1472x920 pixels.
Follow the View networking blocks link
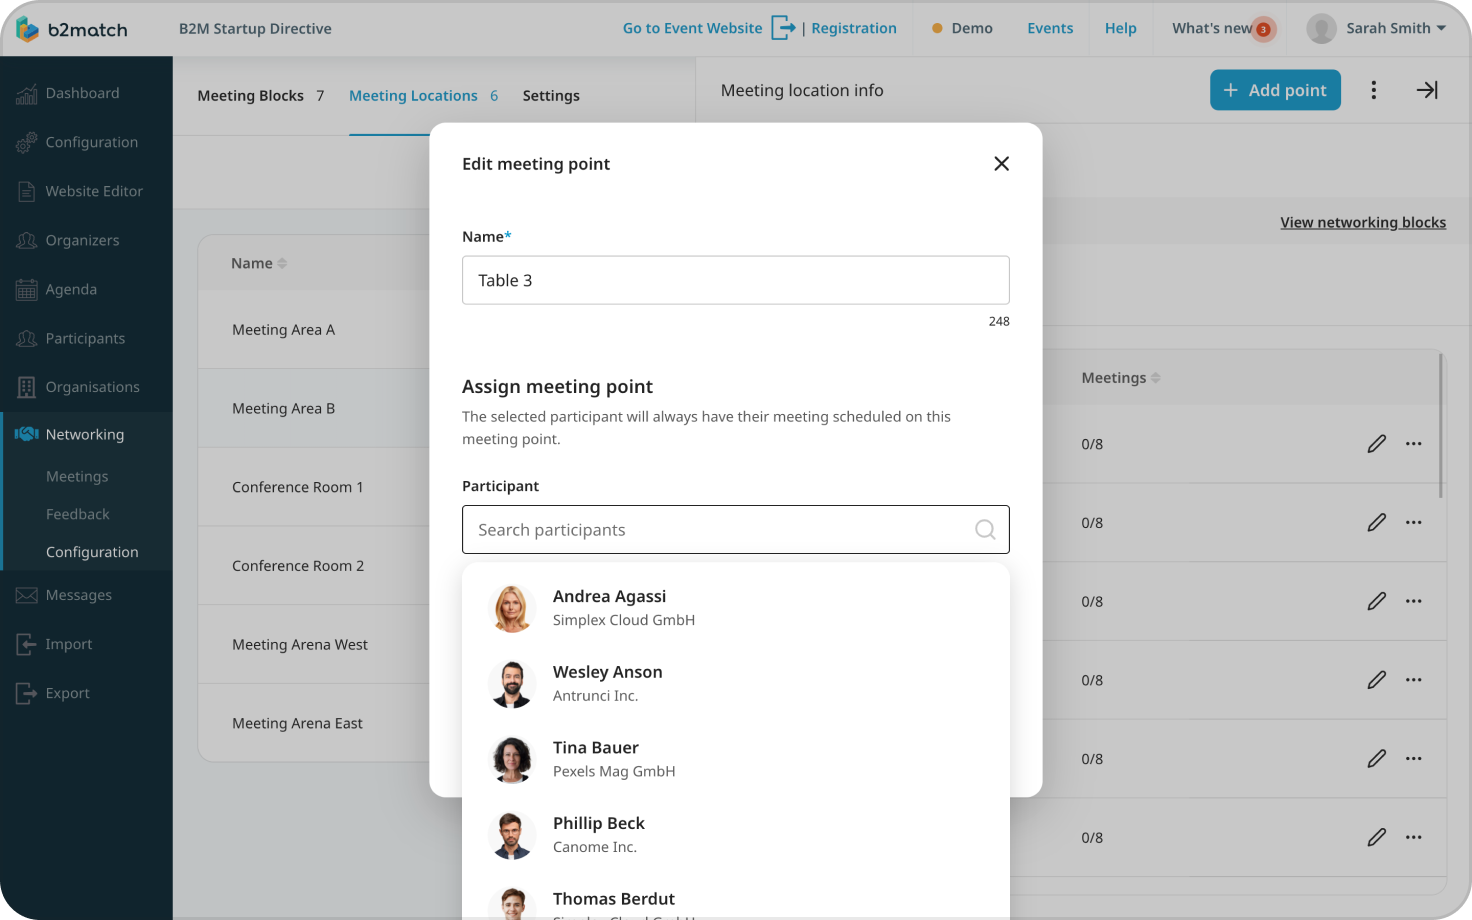point(1363,222)
